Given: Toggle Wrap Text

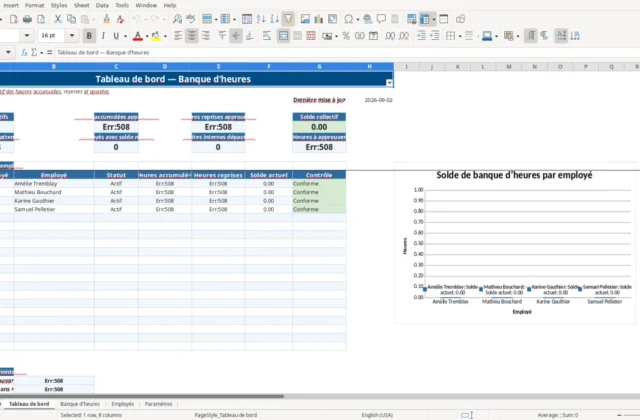Looking at the screenshot, I should 267,36.
